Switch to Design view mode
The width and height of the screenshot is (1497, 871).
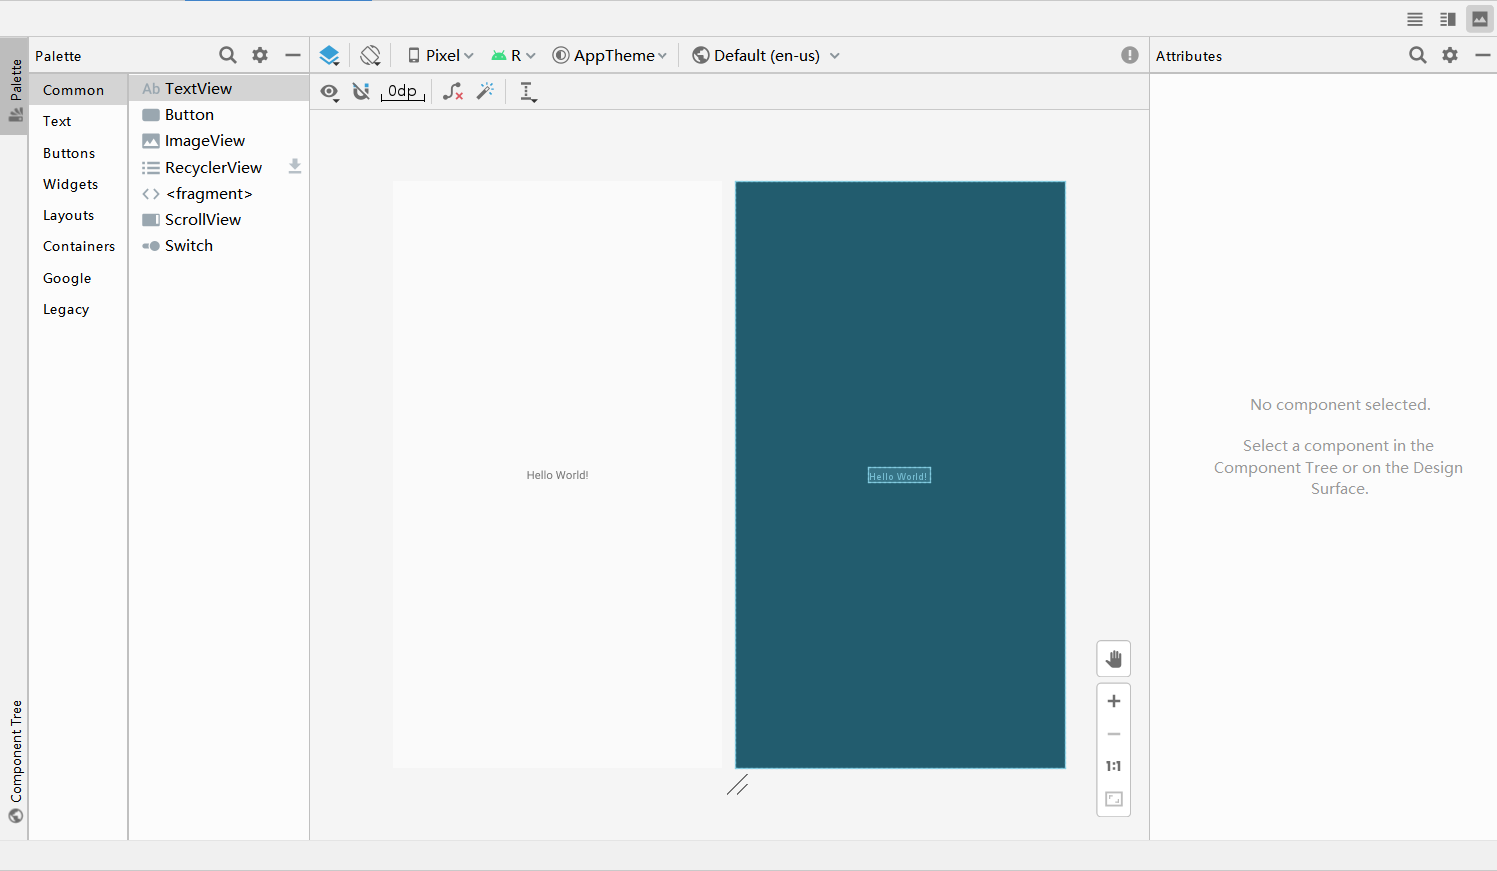pos(1480,19)
